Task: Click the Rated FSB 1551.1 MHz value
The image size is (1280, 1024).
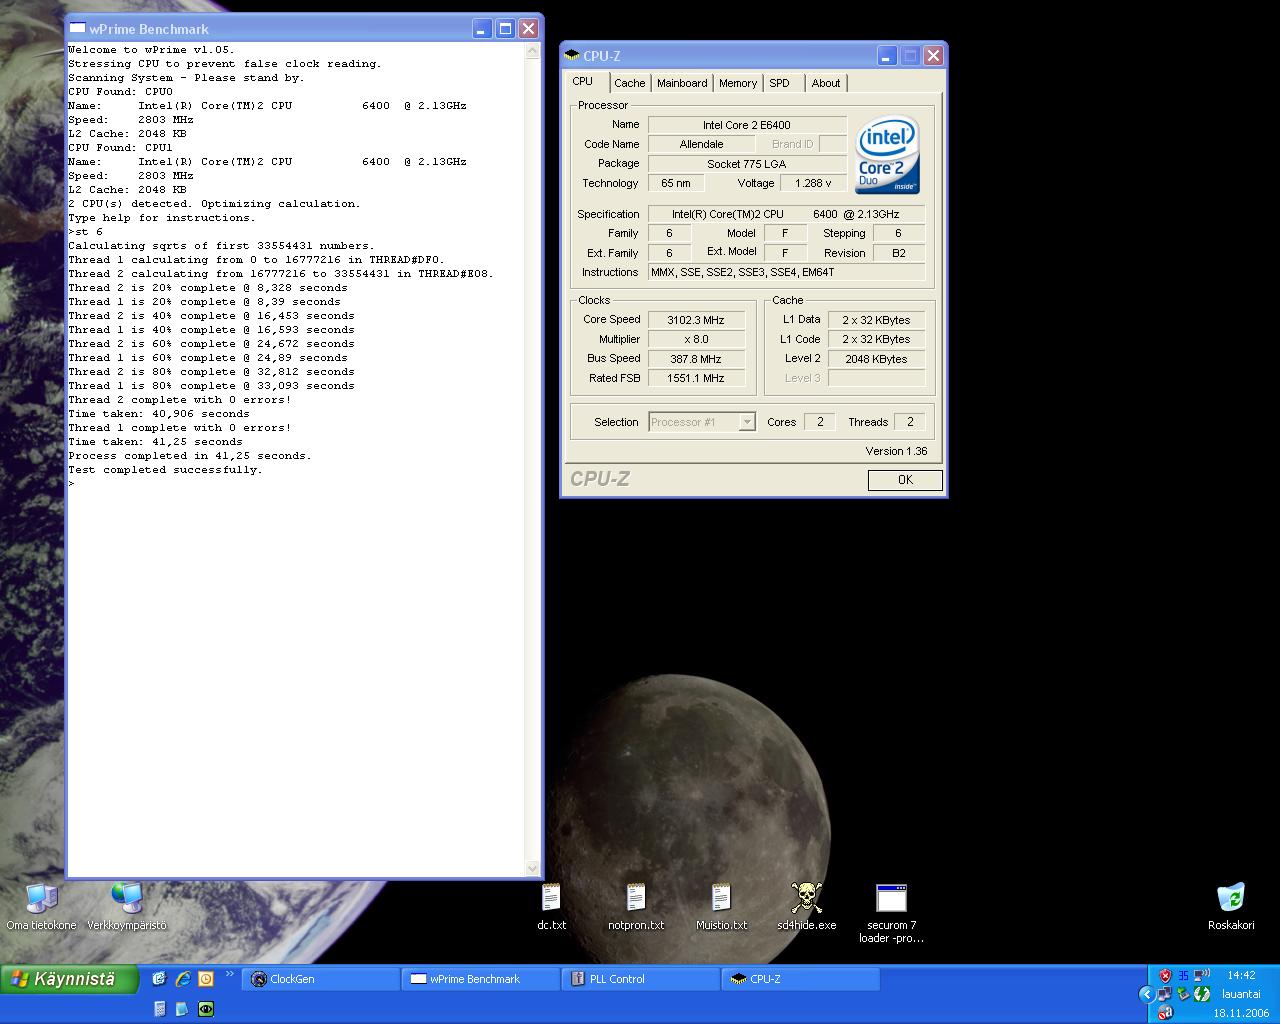Action: (696, 378)
